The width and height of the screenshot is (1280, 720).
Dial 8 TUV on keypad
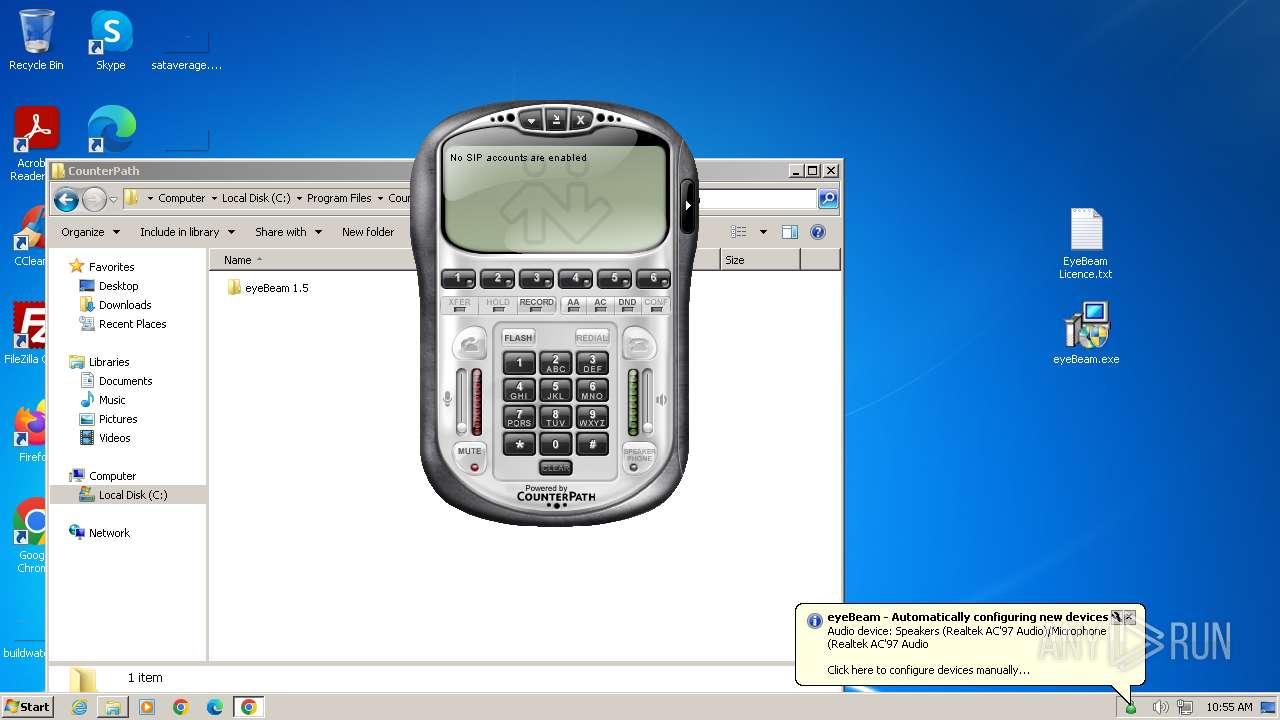pos(556,417)
